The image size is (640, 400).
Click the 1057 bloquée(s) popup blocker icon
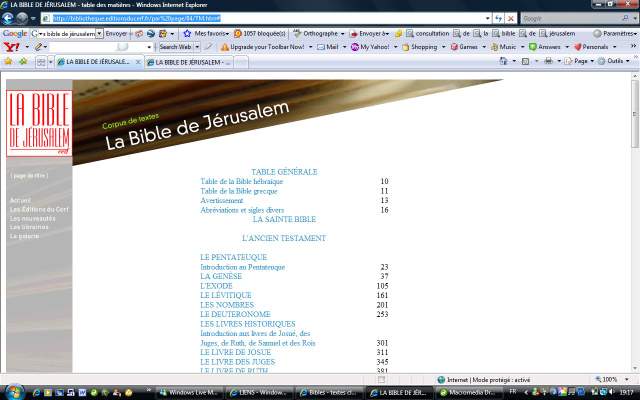238,33
